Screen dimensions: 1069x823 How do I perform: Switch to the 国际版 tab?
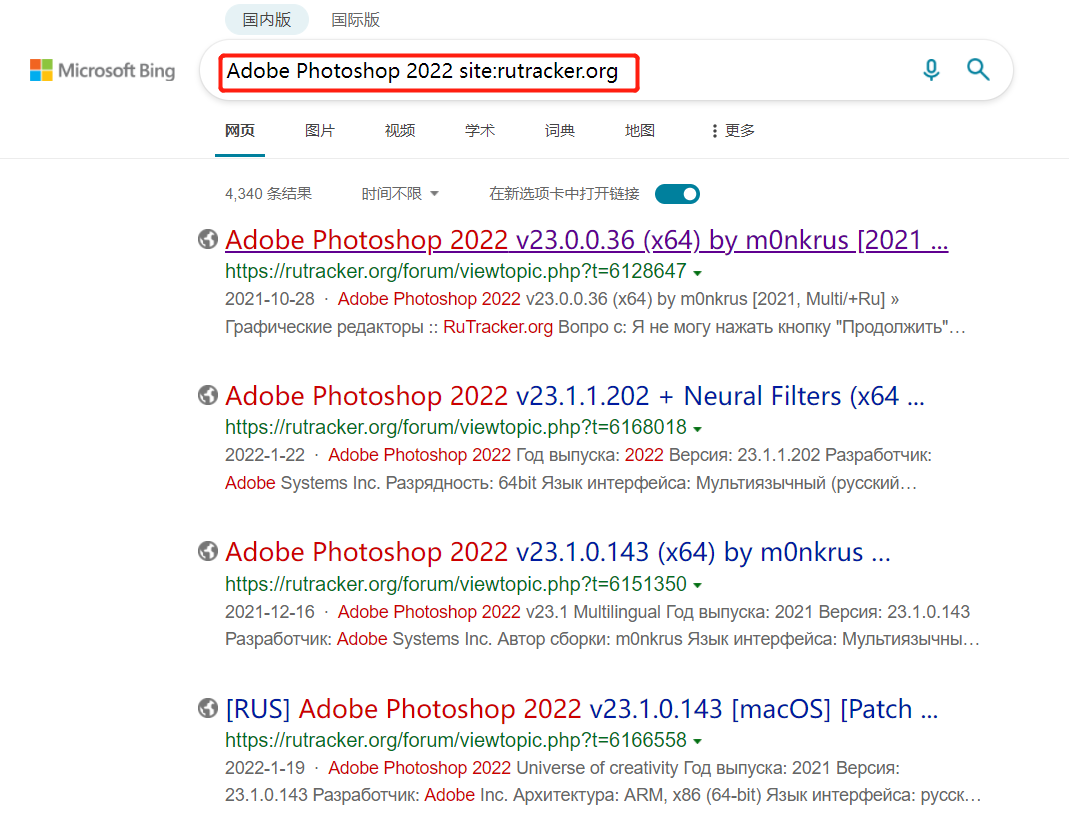coord(355,20)
